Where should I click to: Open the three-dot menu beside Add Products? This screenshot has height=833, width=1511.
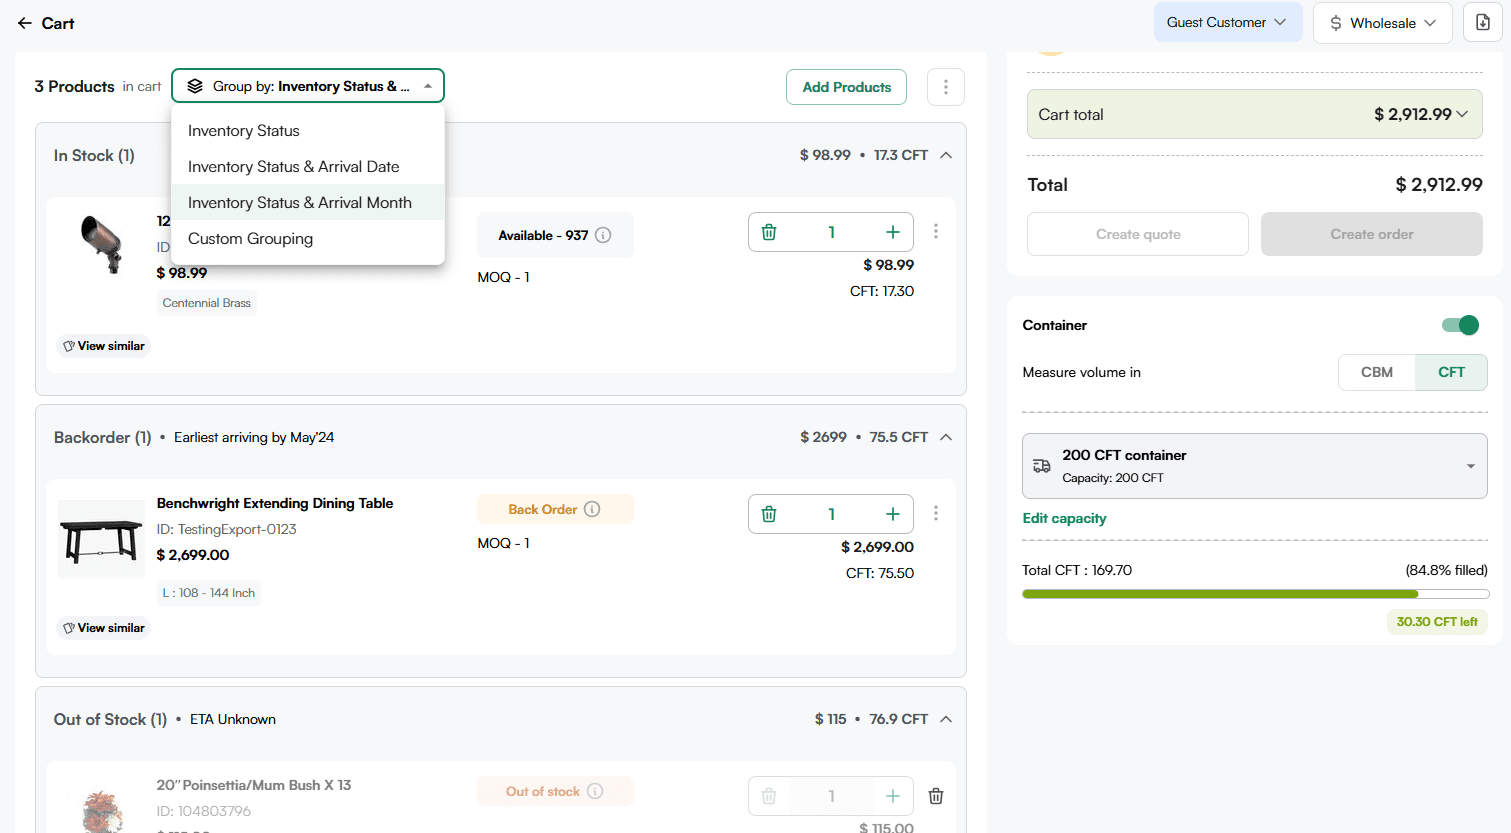pyautogui.click(x=945, y=87)
